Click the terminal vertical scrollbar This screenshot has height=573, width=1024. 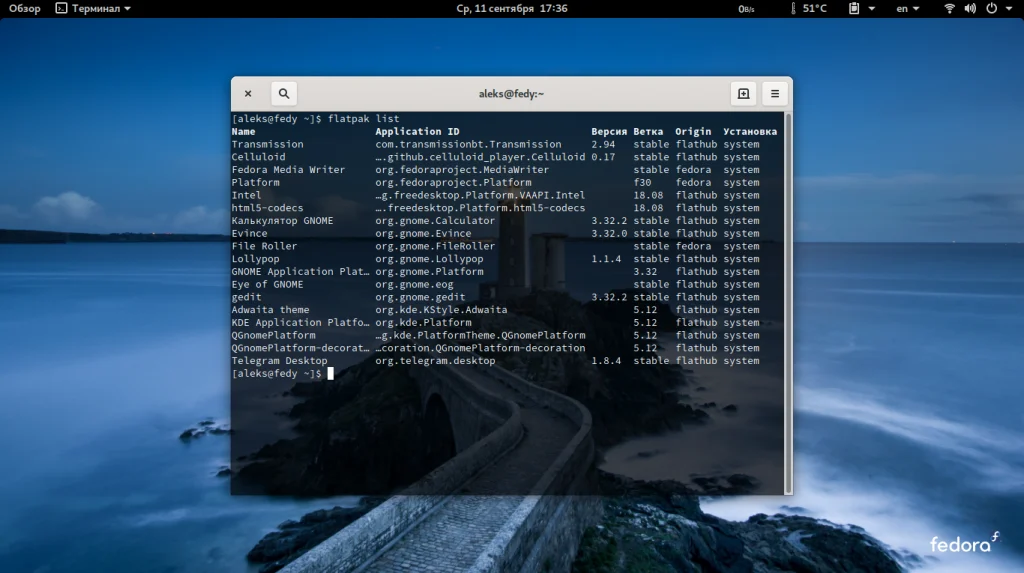[x=788, y=300]
